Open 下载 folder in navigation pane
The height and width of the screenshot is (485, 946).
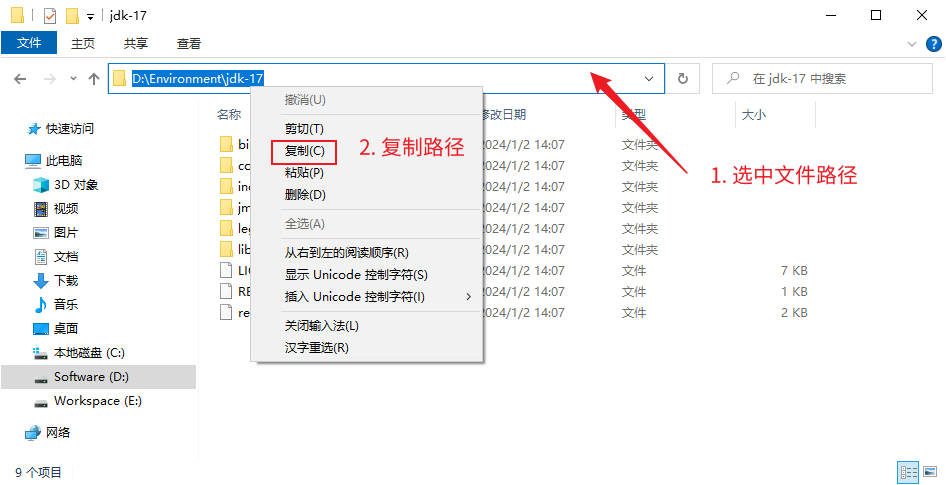(66, 281)
